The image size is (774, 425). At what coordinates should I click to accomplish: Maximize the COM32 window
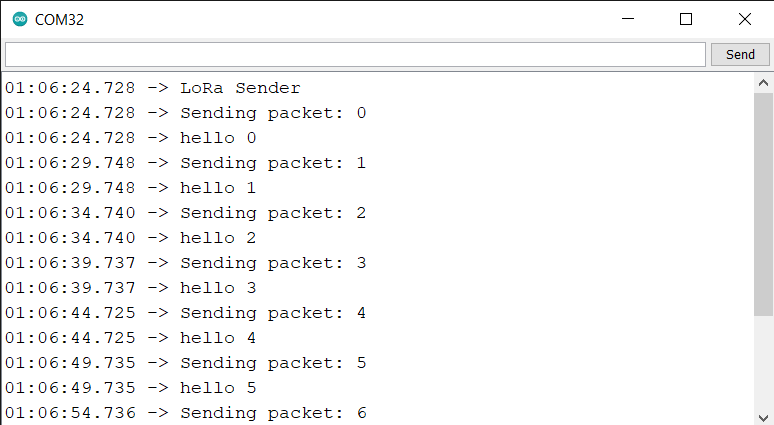[x=686, y=19]
